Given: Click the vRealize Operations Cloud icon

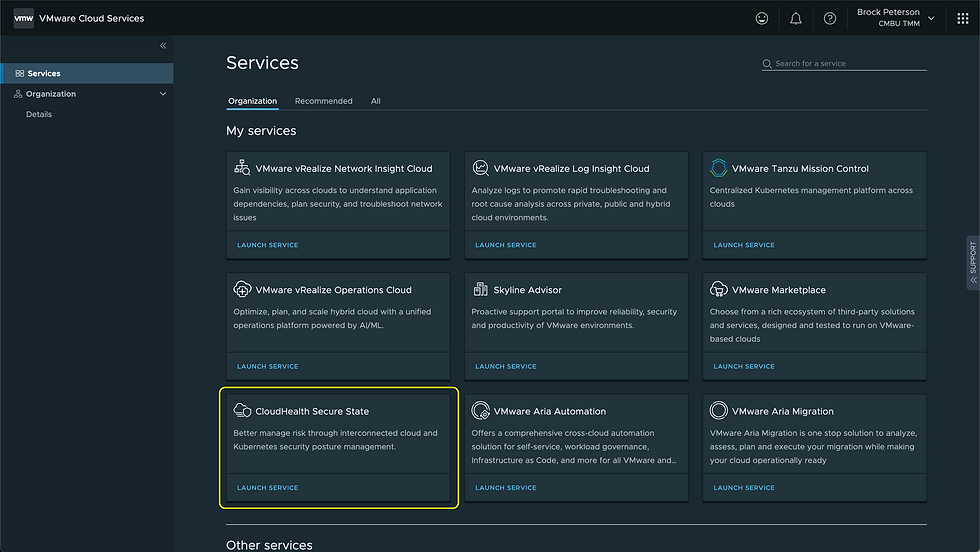Looking at the screenshot, I should coord(242,289).
